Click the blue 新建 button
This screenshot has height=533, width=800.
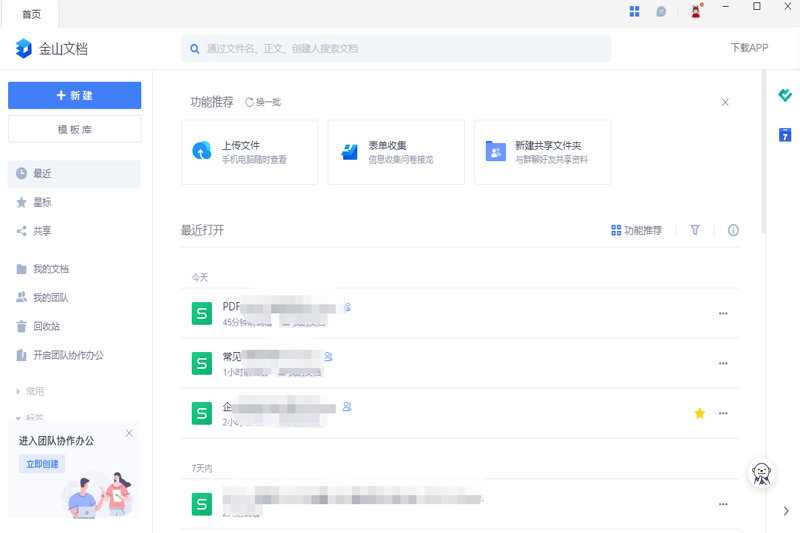(x=74, y=95)
